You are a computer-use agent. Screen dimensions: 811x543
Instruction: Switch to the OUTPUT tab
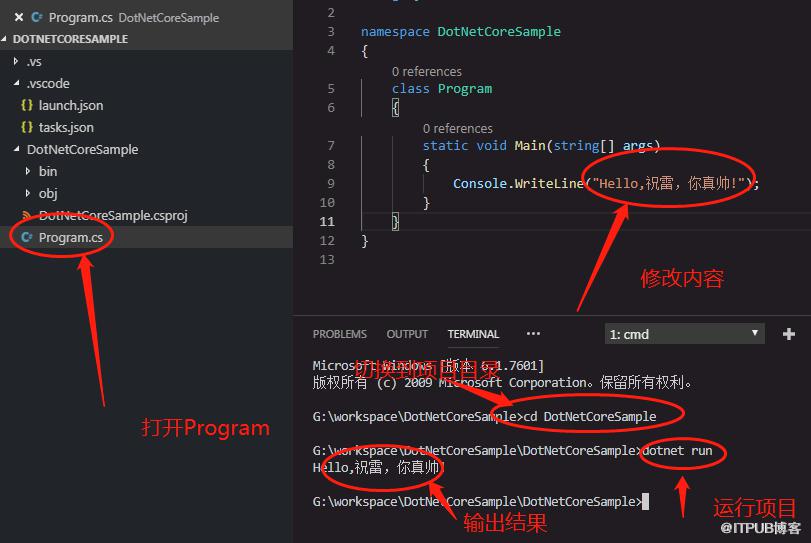407,334
